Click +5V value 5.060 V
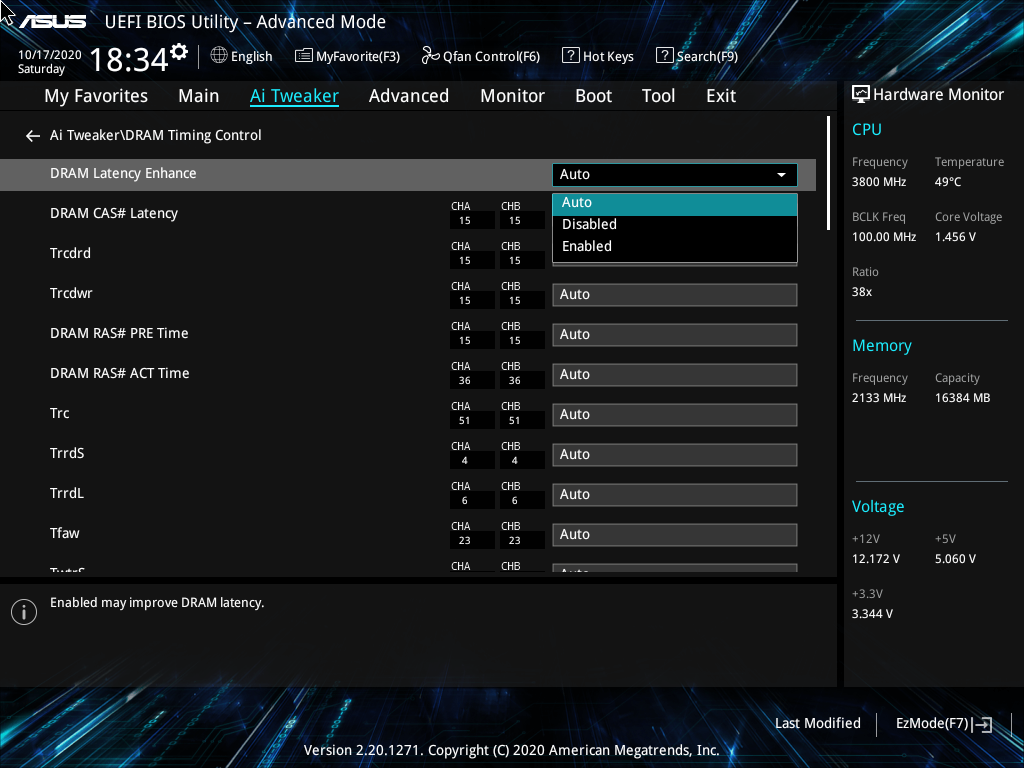1024x768 pixels. click(955, 559)
